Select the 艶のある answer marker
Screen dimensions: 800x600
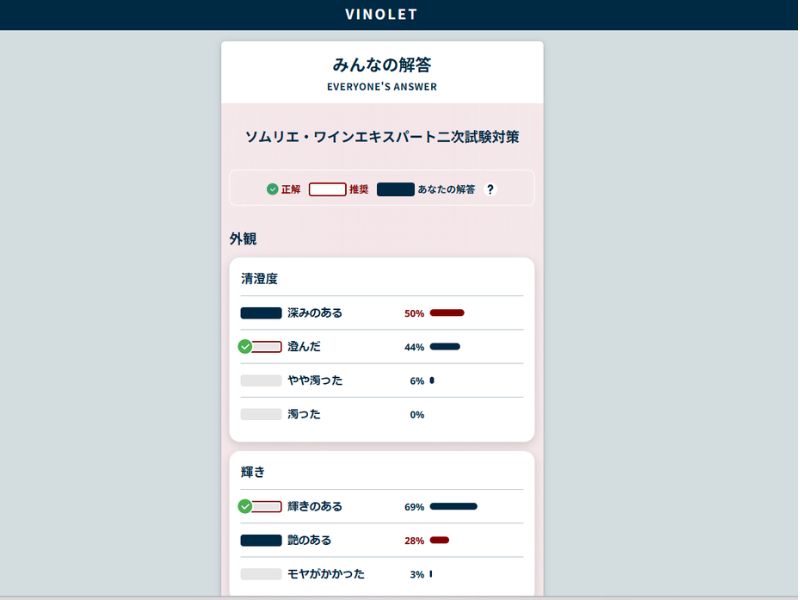click(x=261, y=540)
